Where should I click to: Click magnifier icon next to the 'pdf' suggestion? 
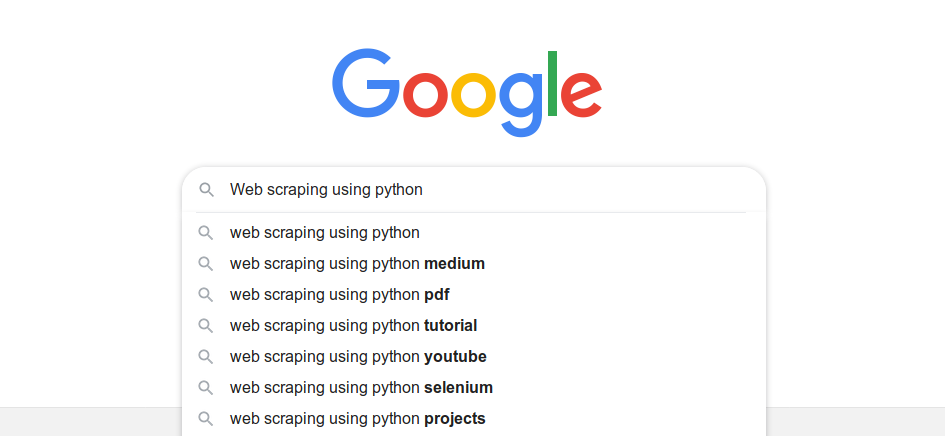[x=206, y=295]
